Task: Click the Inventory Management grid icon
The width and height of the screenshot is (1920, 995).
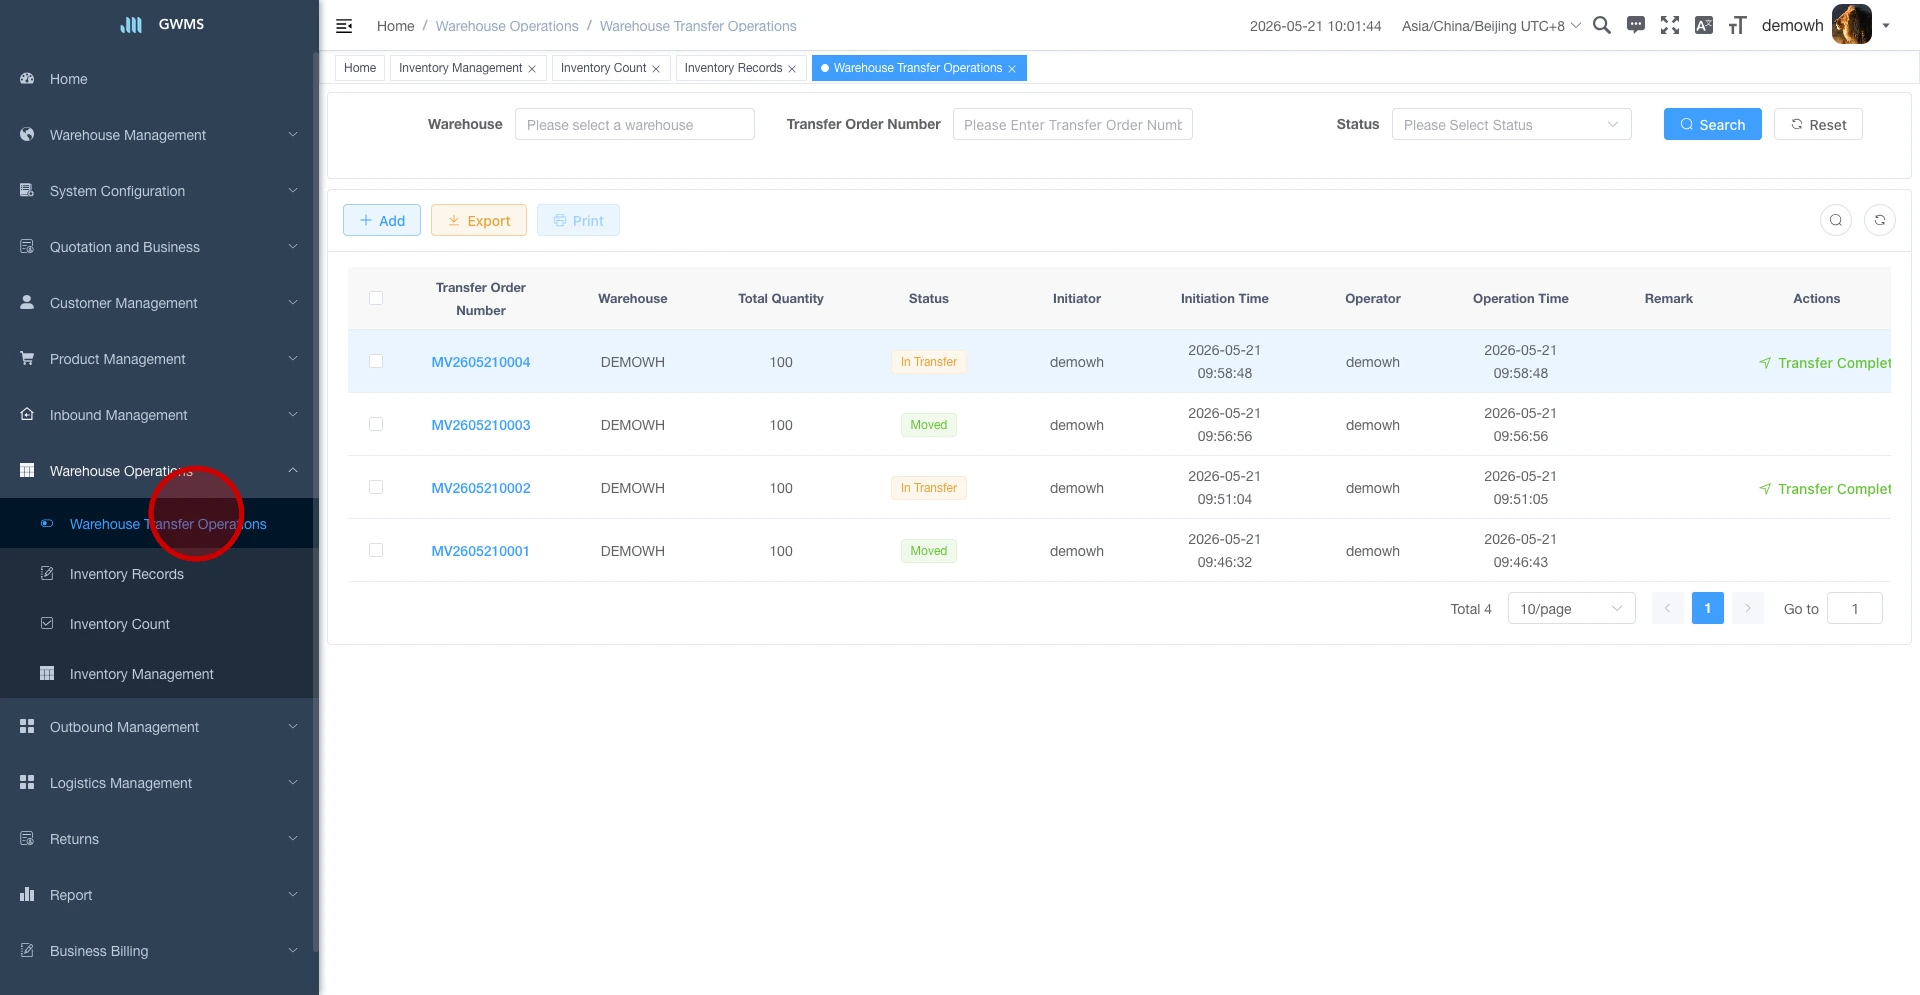Action: click(x=47, y=673)
